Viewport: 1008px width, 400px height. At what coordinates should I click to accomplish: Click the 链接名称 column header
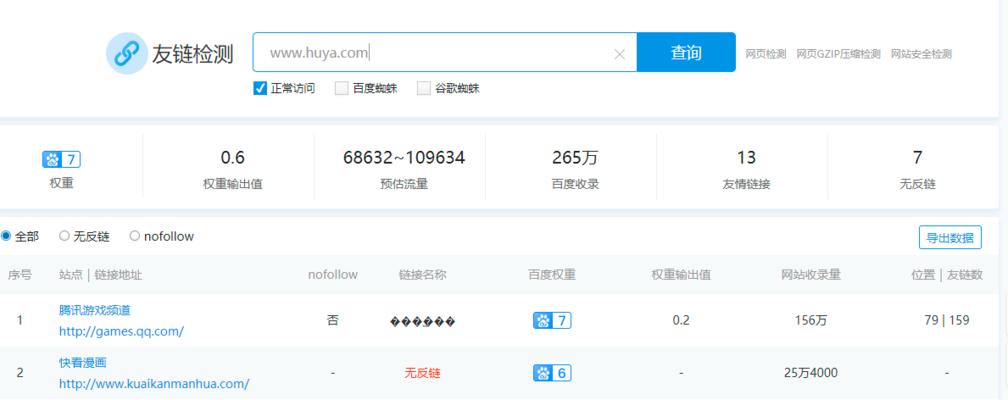tap(422, 275)
